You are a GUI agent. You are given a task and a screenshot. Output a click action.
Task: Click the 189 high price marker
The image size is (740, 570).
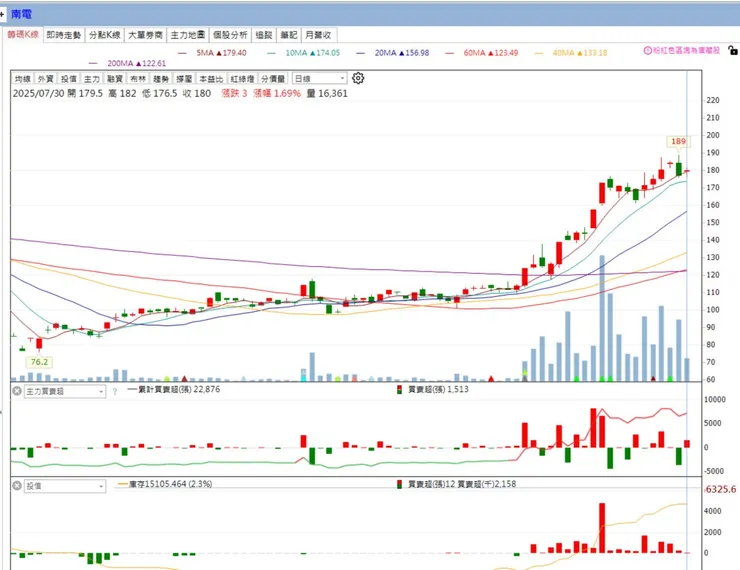678,142
